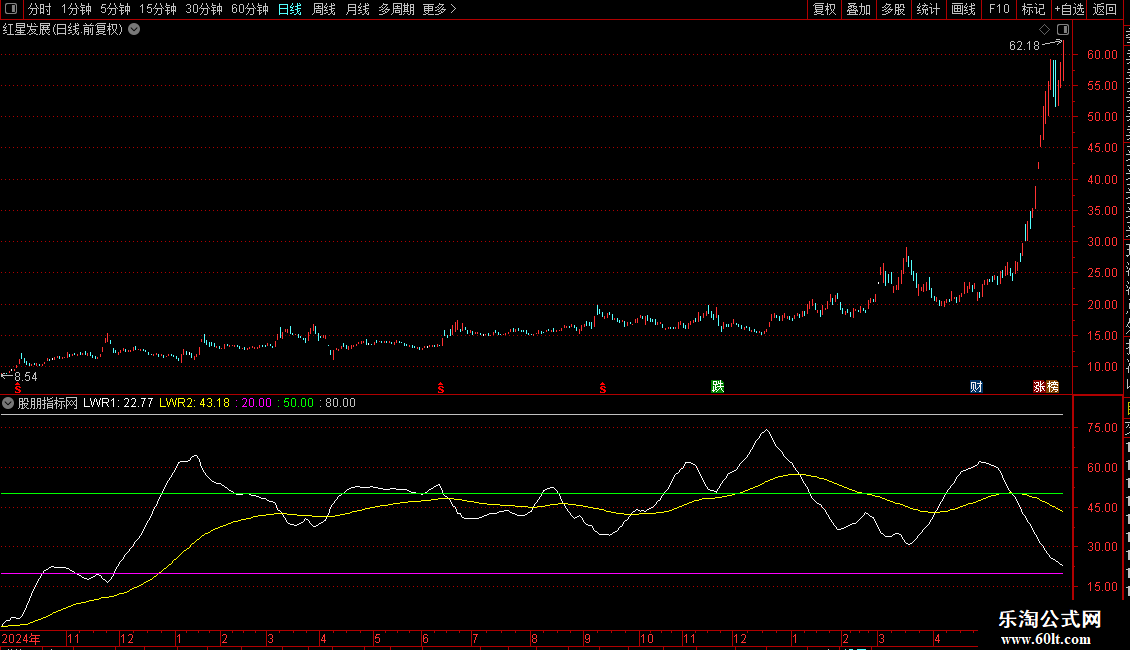Click the 标记 mark button
Image resolution: width=1130 pixels, height=650 pixels.
click(x=1033, y=9)
